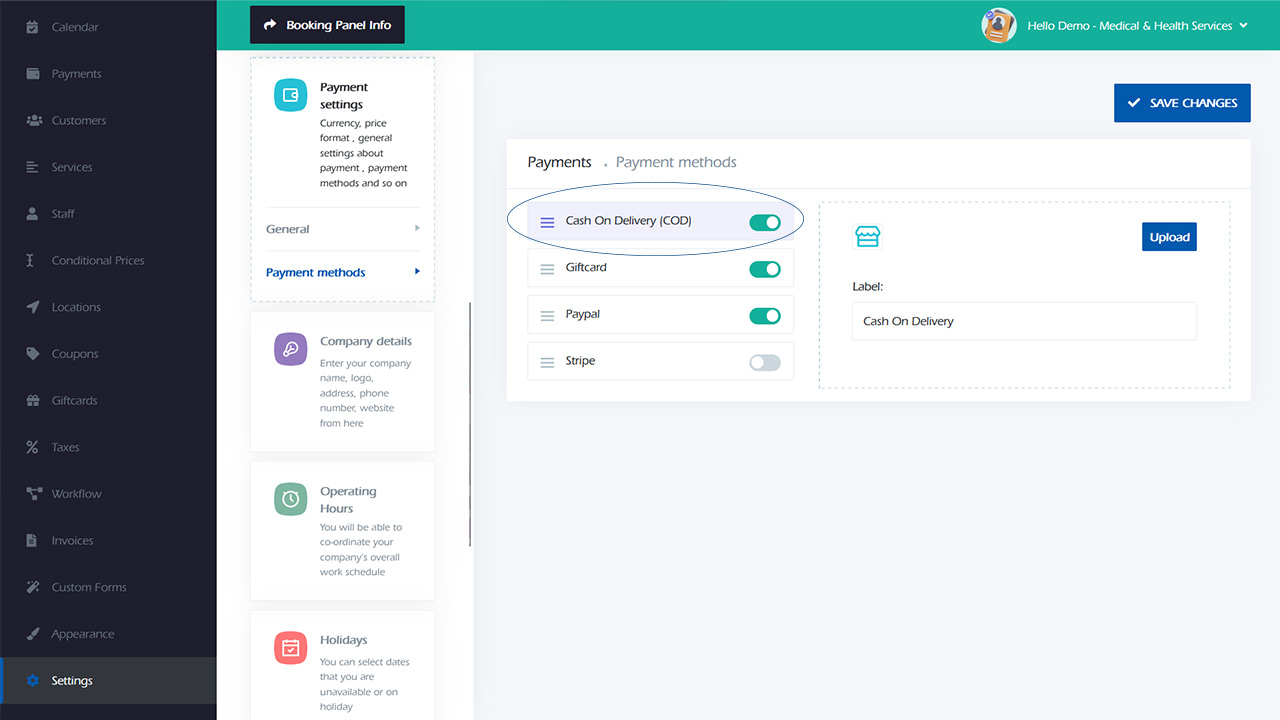
Task: Click the Locations arrow icon
Action: 32,307
